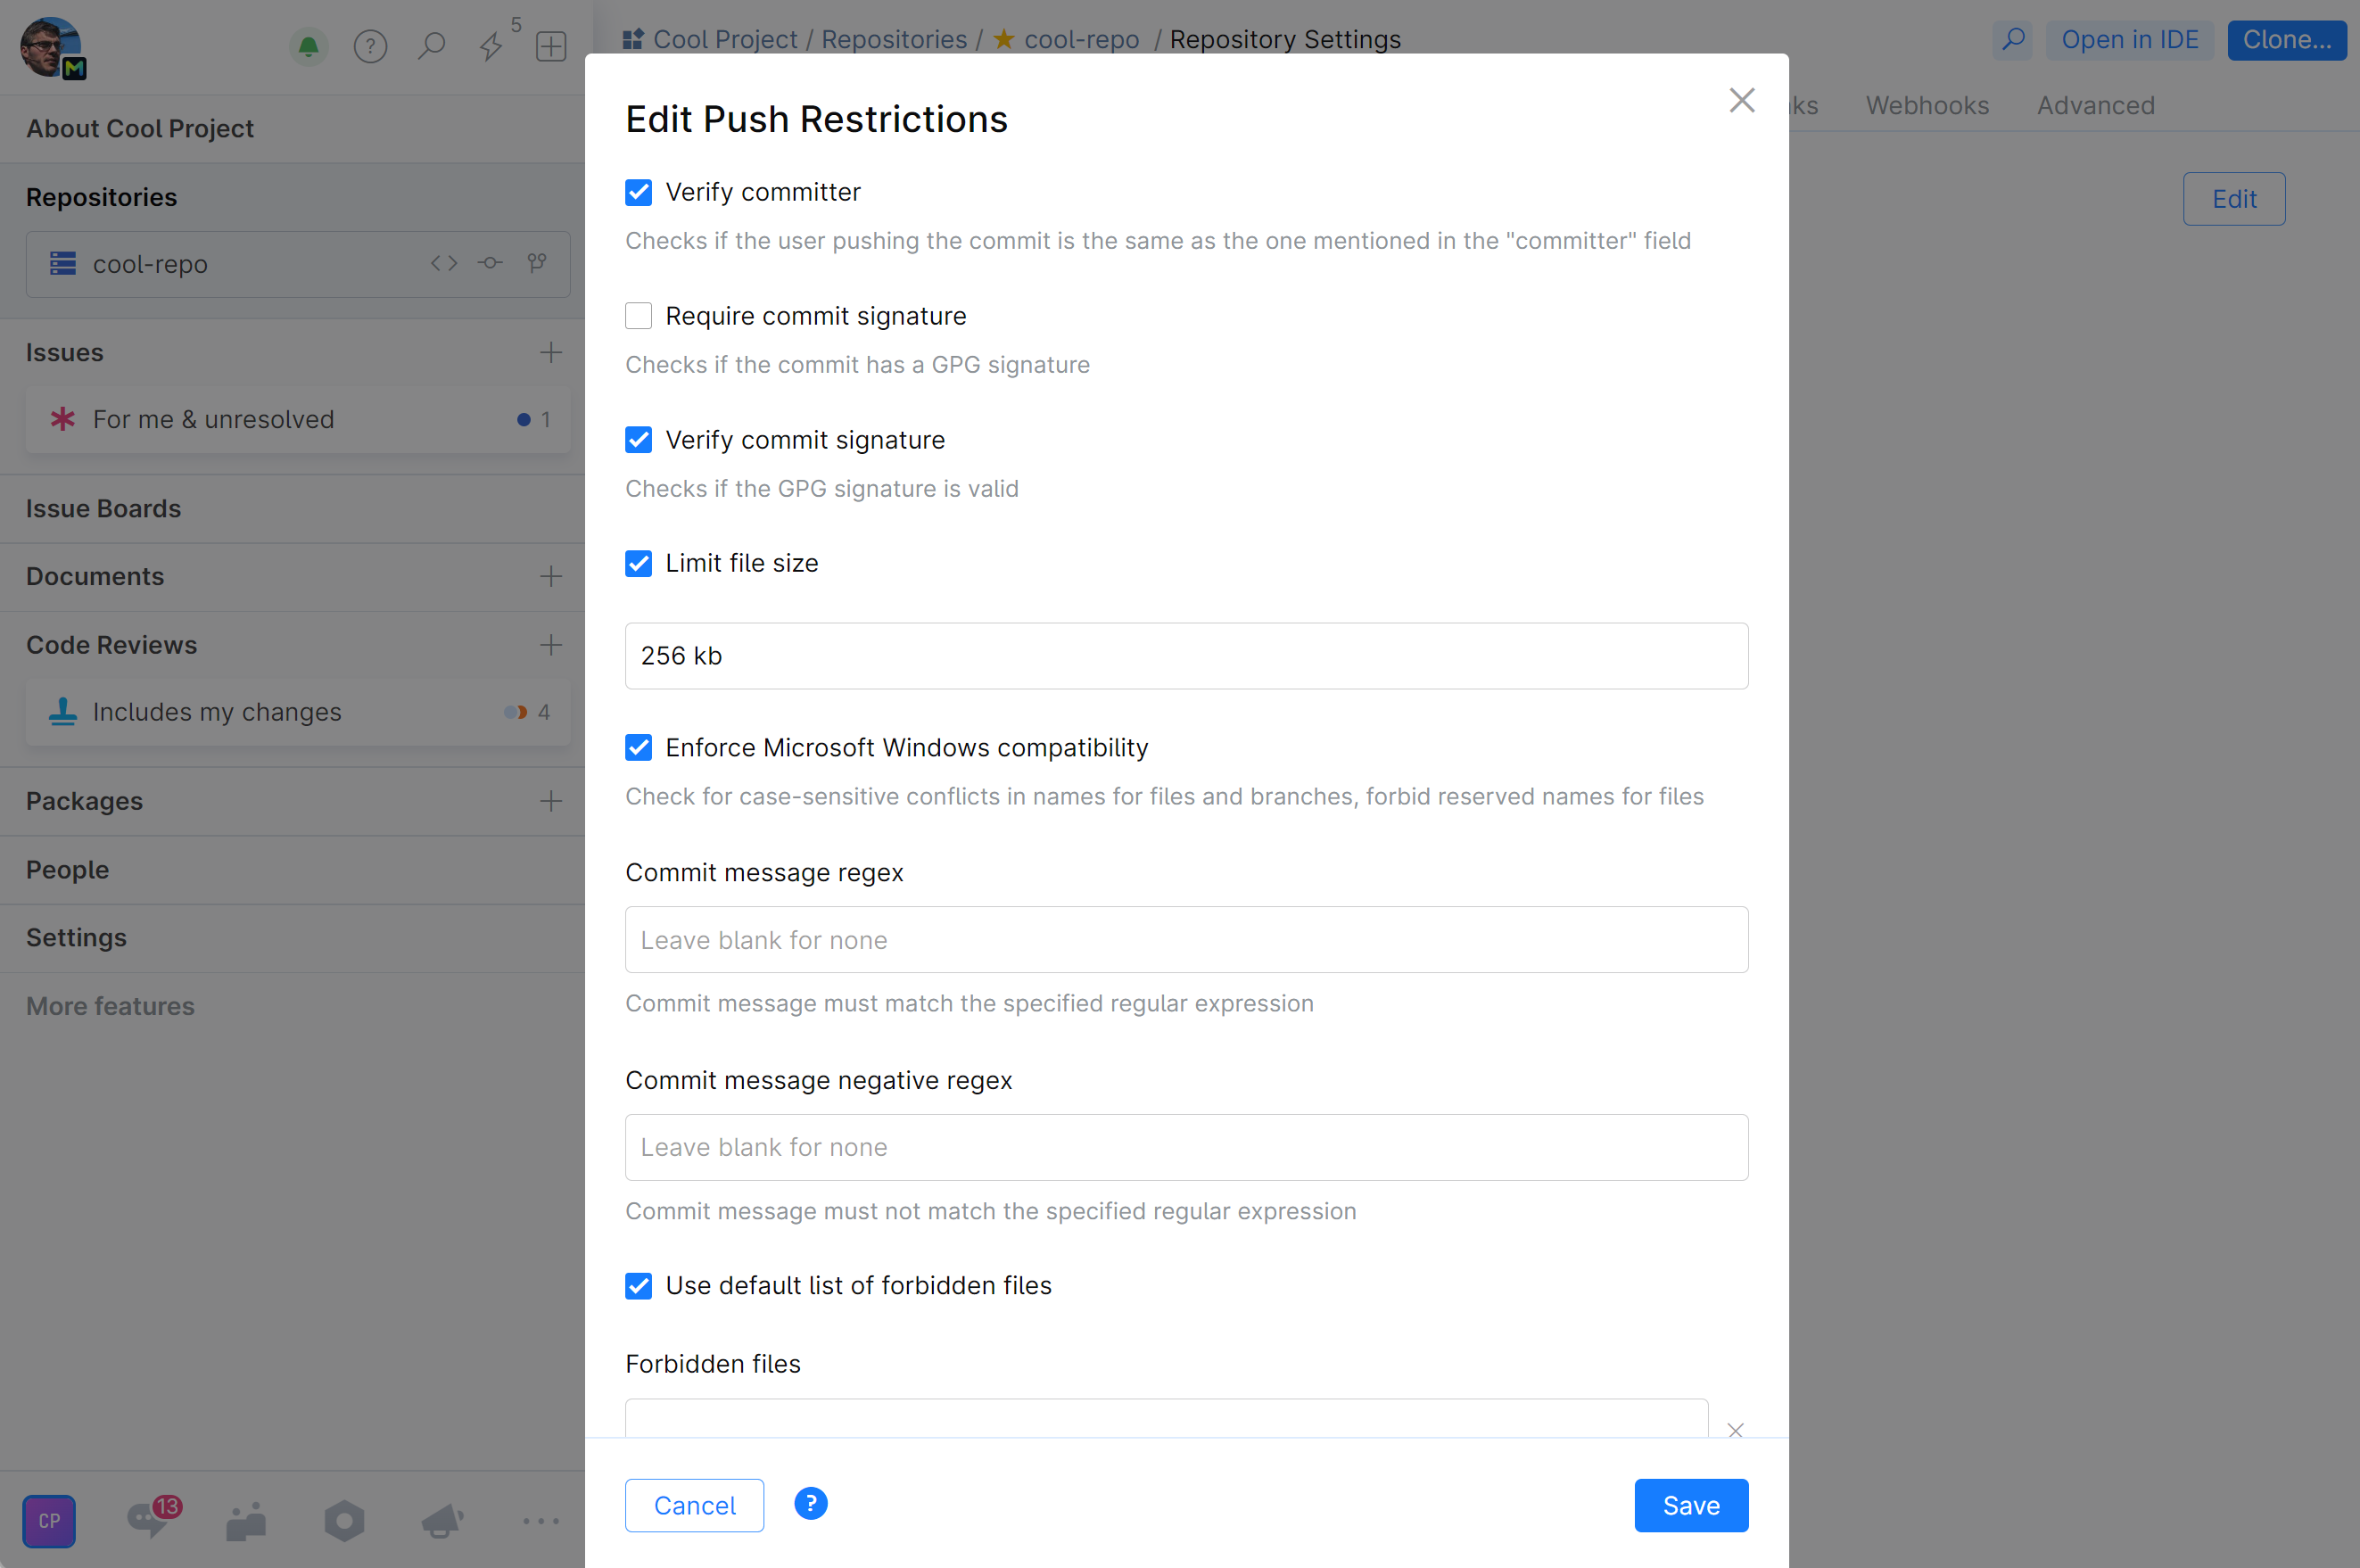The height and width of the screenshot is (1568, 2360).
Task: Enable Require commit signature checkbox
Action: pos(638,316)
